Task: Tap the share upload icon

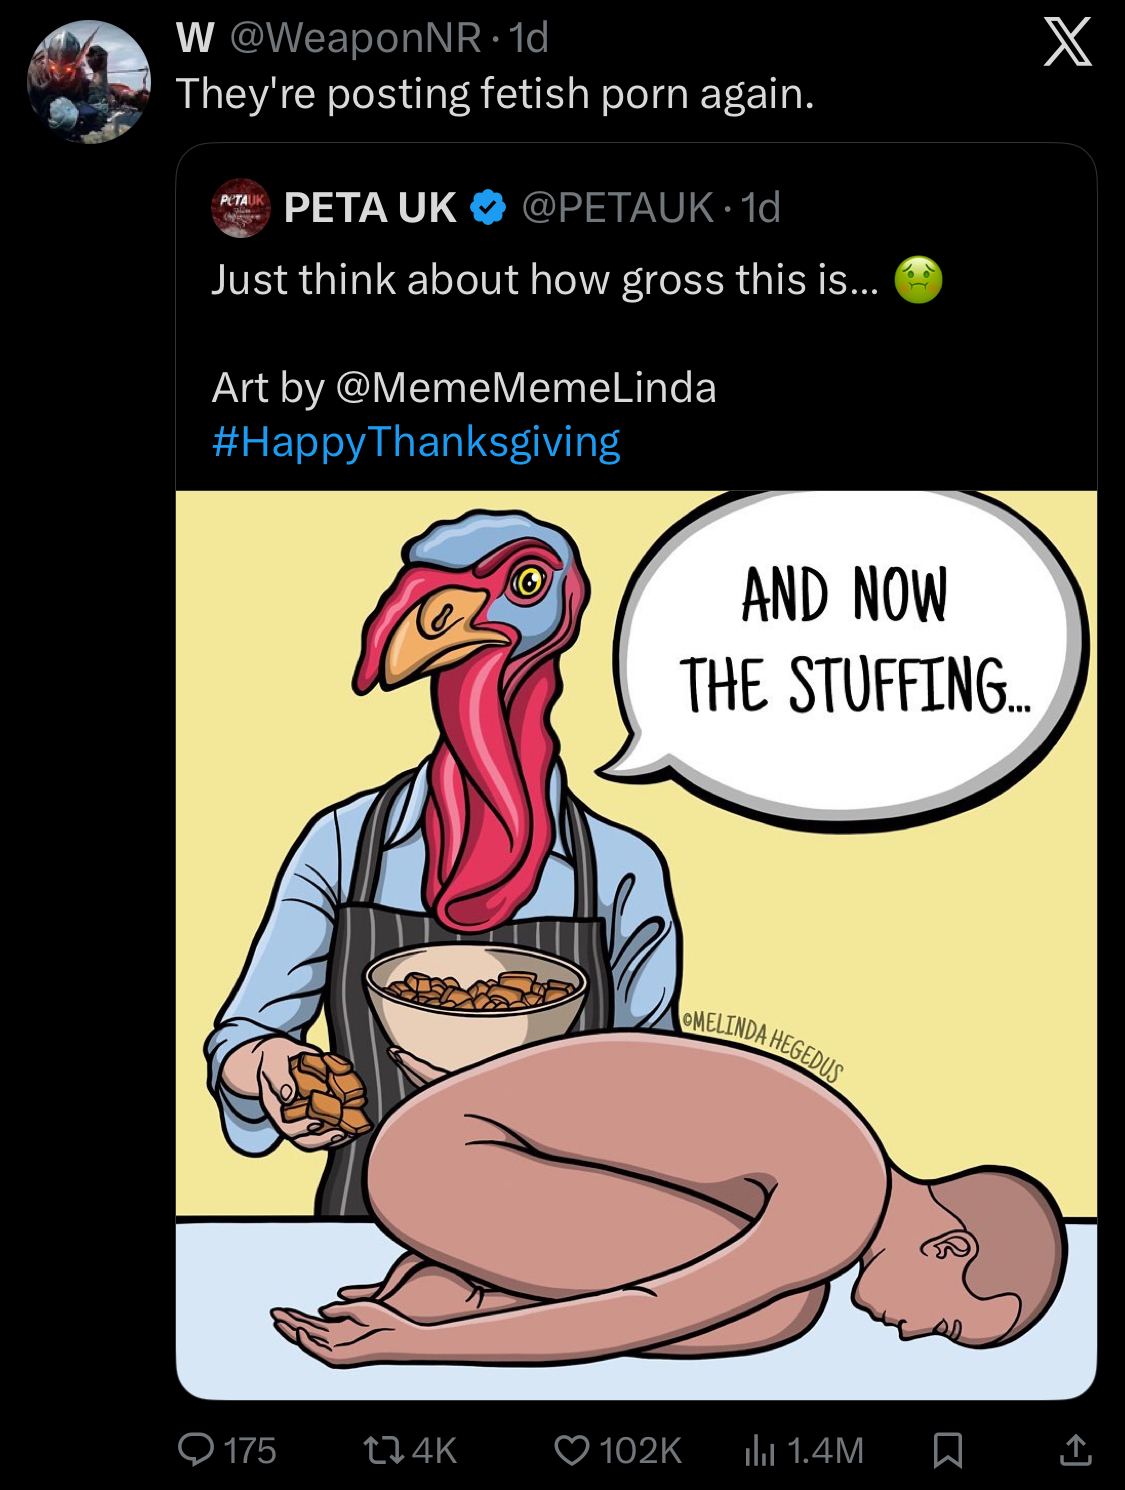Action: click(1075, 1449)
